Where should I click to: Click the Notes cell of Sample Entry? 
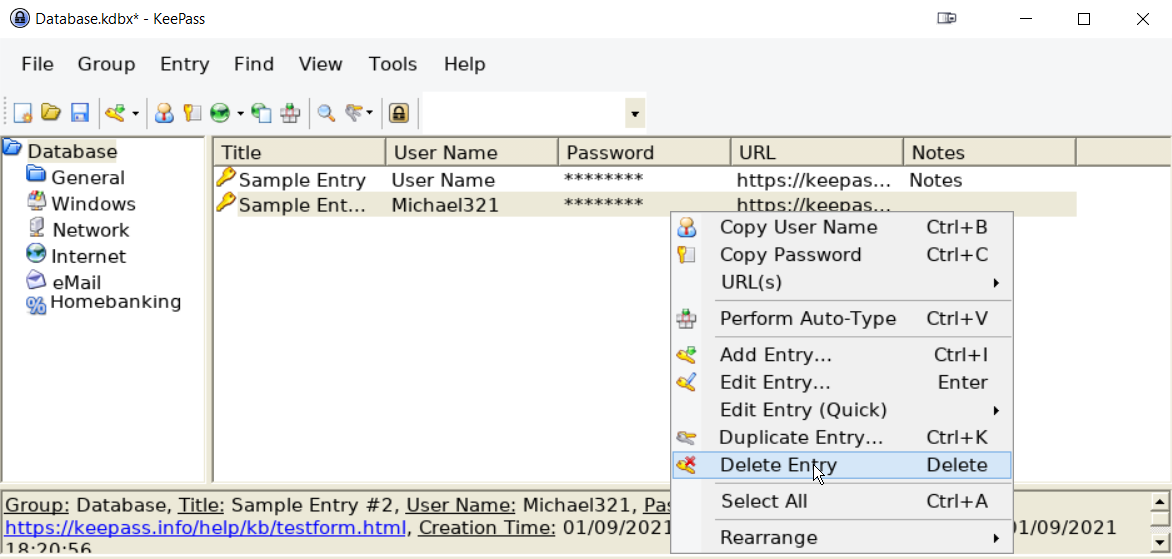(936, 180)
